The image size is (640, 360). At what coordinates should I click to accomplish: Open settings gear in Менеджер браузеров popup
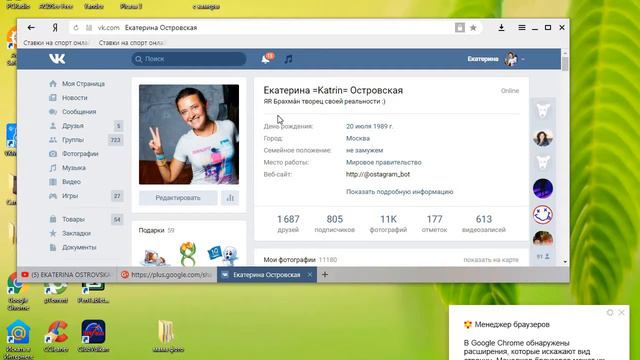click(610, 313)
